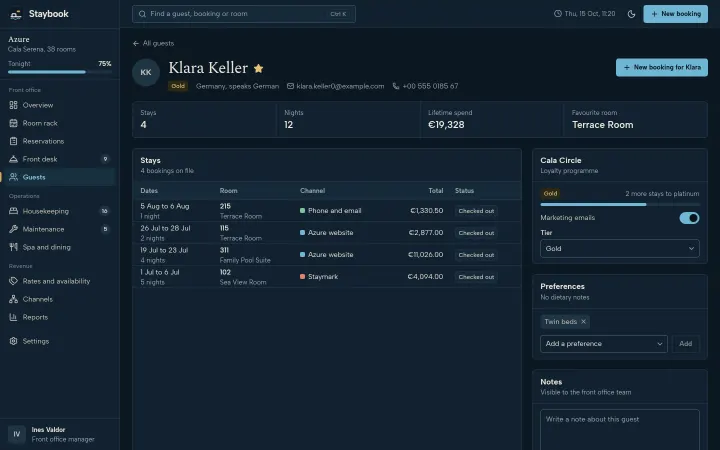Screen dimensions: 720x450
Task: Click the Gold badge under guest name
Action: (x=178, y=86)
